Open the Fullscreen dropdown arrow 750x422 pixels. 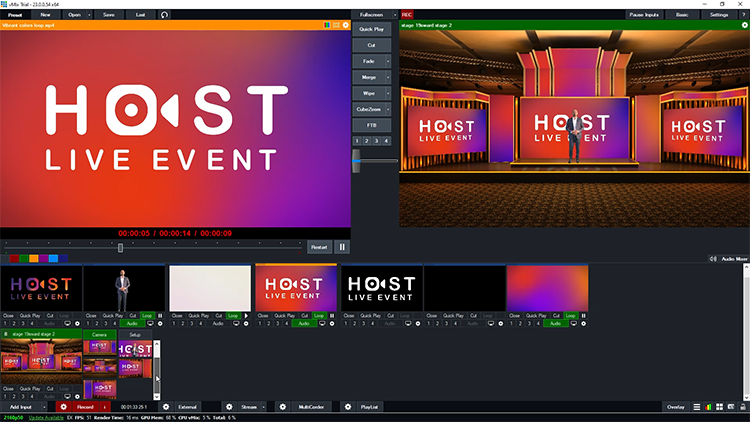coord(393,15)
